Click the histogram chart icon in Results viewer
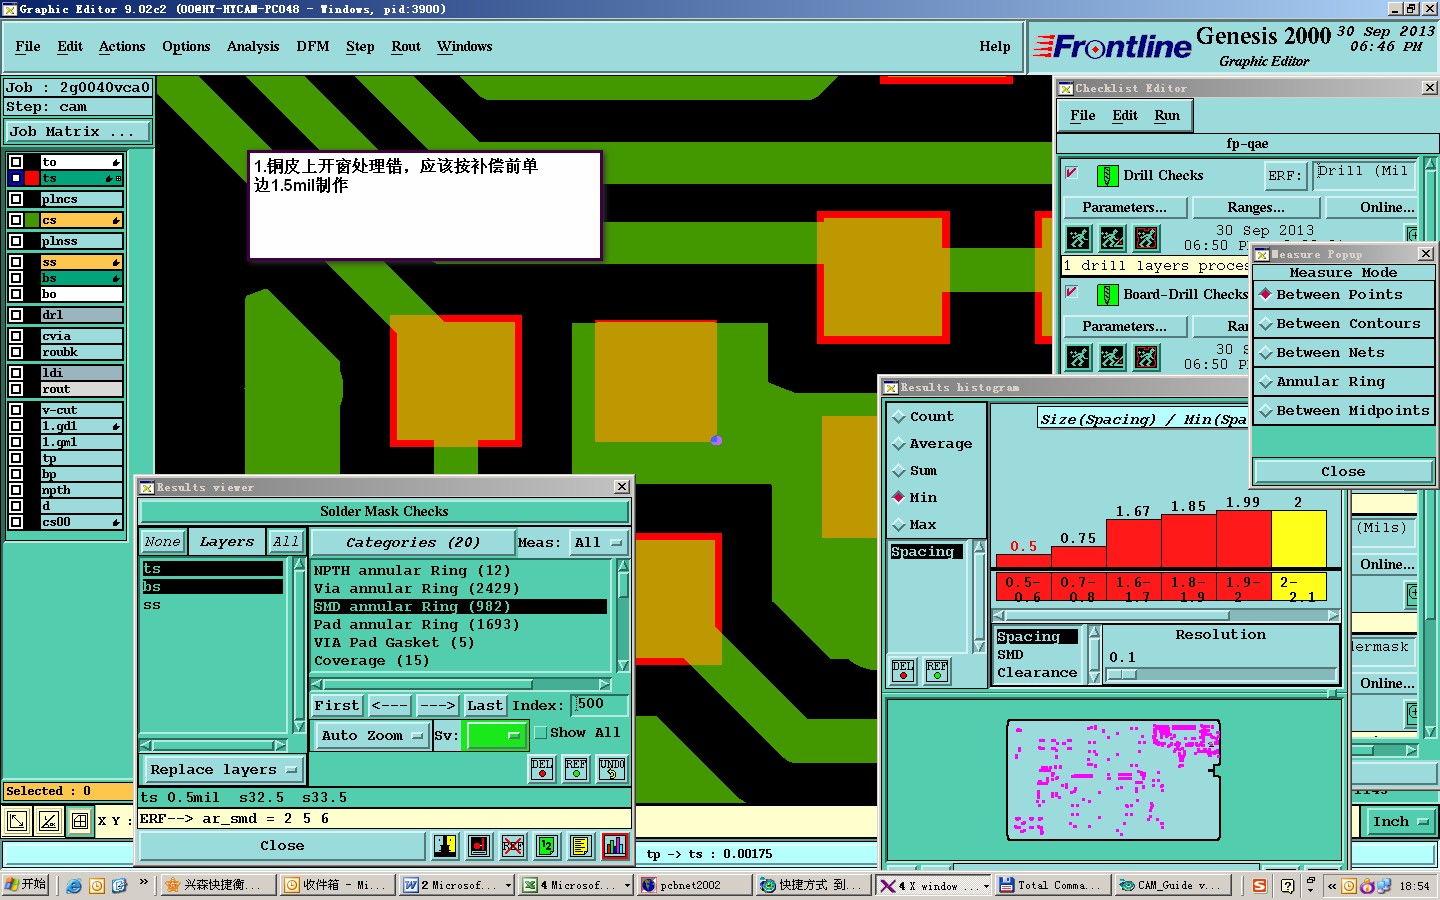Viewport: 1440px width, 900px height. [615, 846]
